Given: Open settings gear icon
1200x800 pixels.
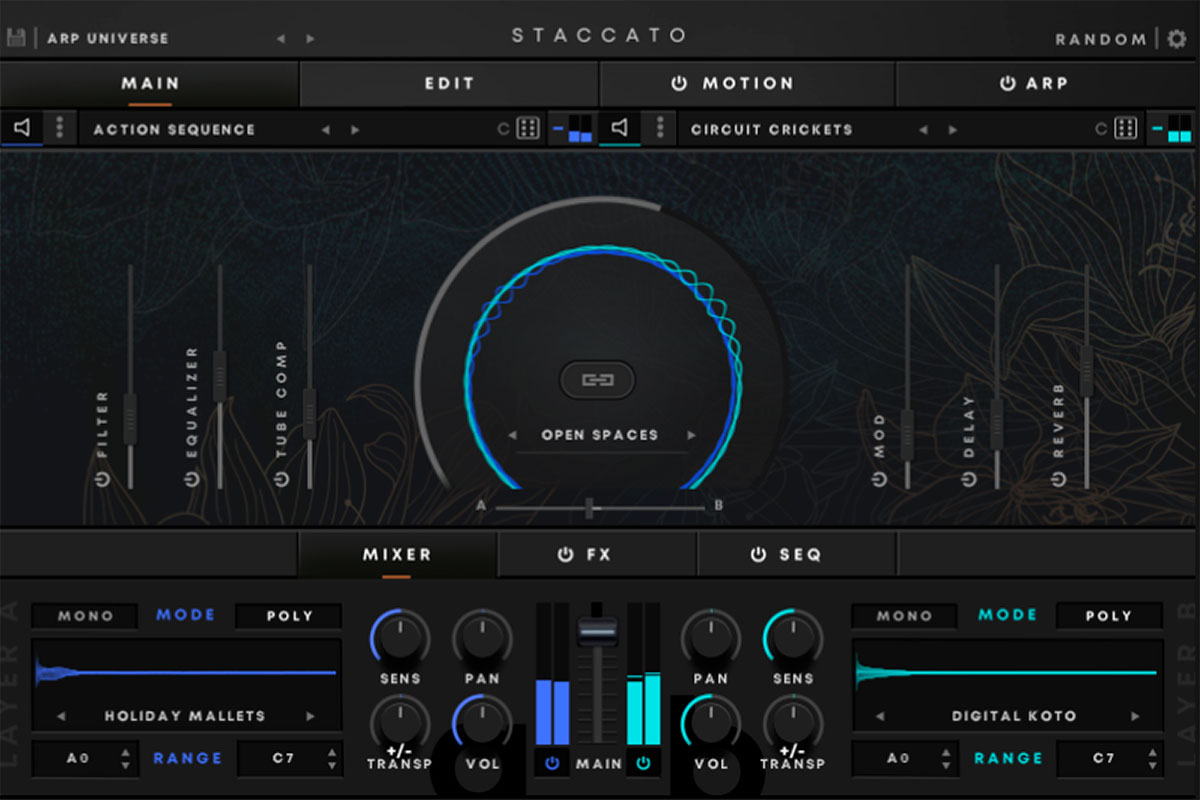Looking at the screenshot, I should point(1176,38).
